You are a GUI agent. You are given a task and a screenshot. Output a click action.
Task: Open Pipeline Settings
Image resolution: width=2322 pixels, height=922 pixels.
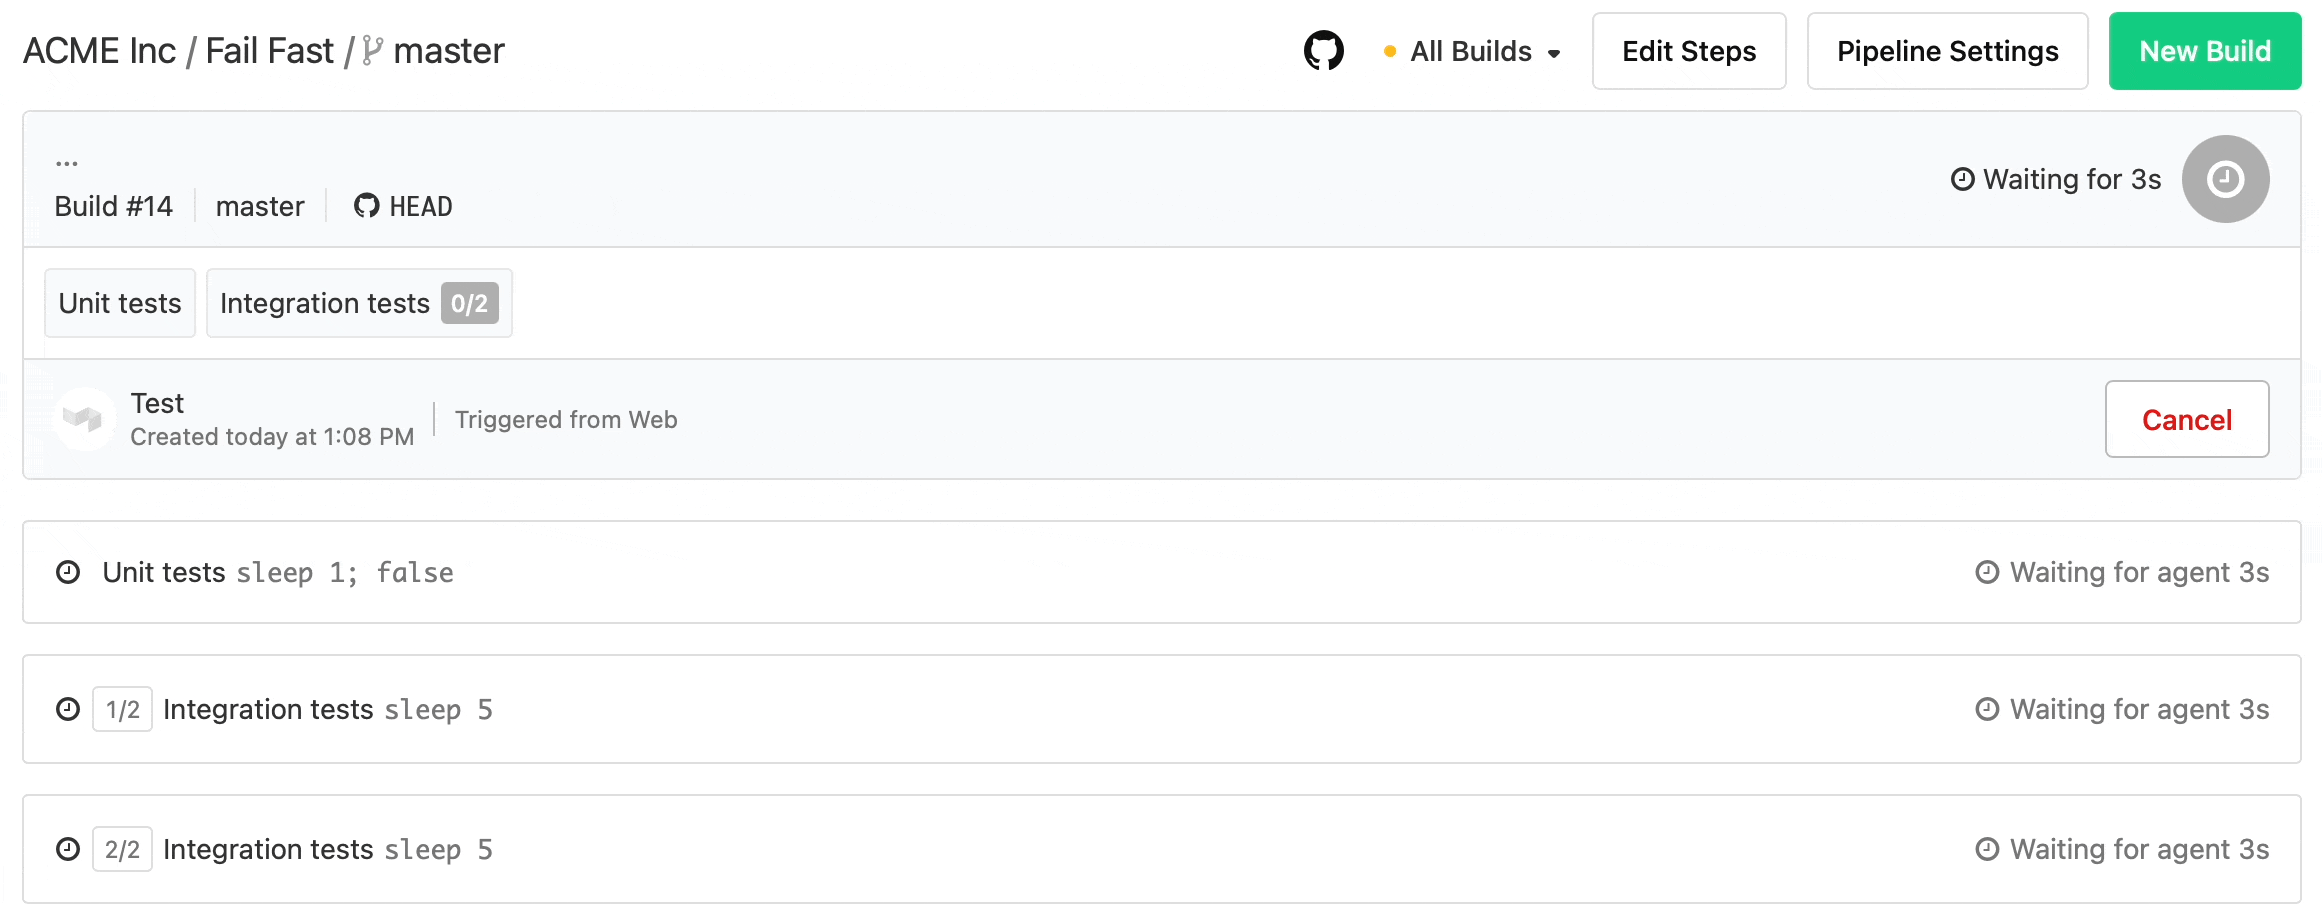click(x=1946, y=51)
